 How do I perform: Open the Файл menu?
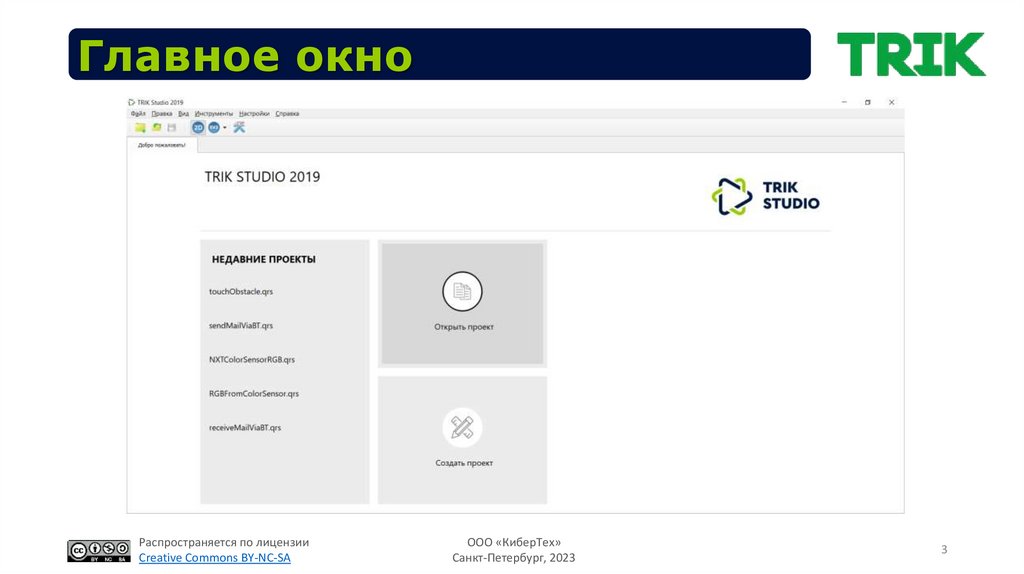(x=138, y=114)
